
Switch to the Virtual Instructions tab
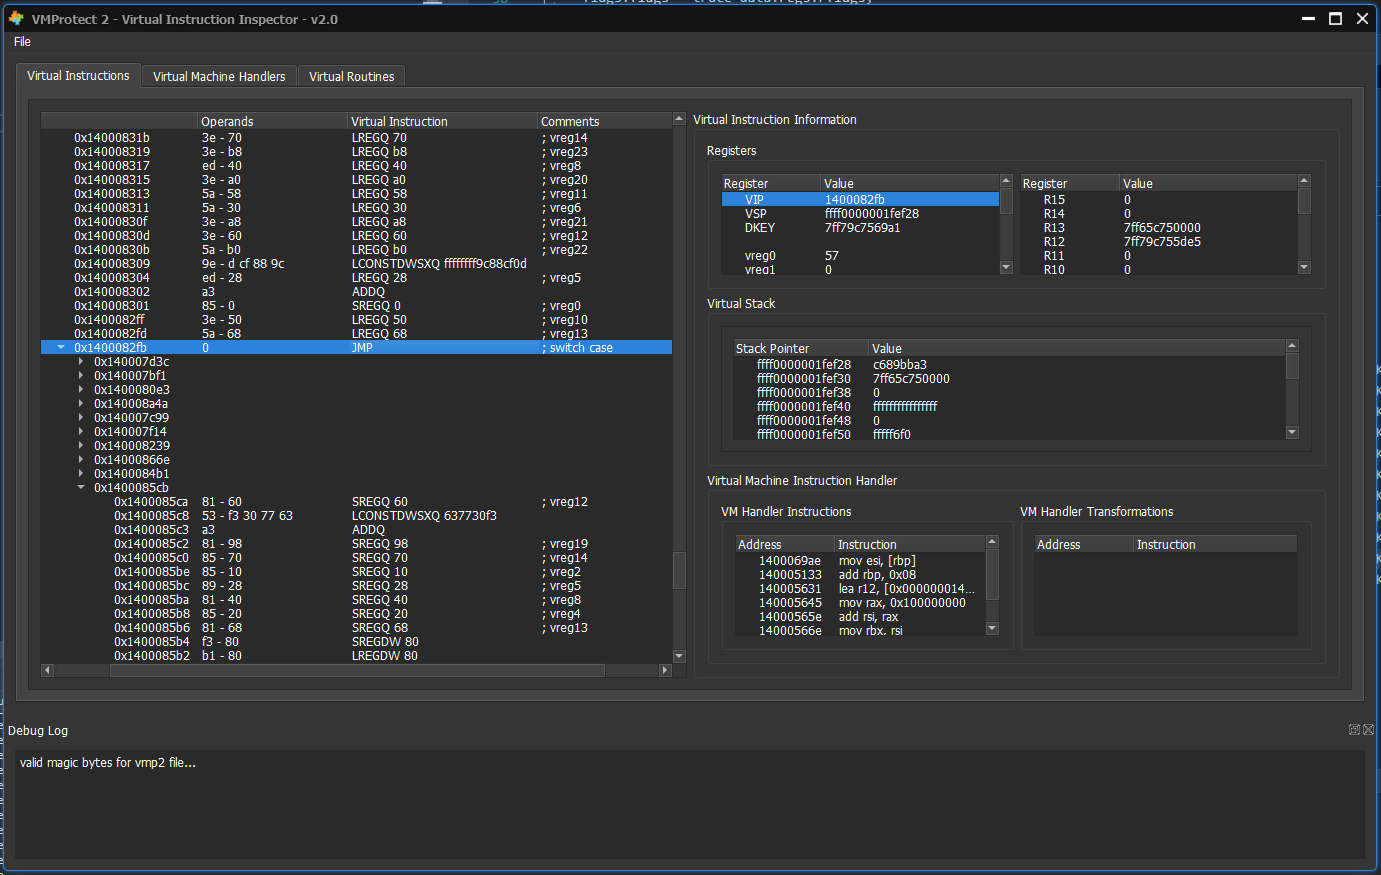point(78,76)
